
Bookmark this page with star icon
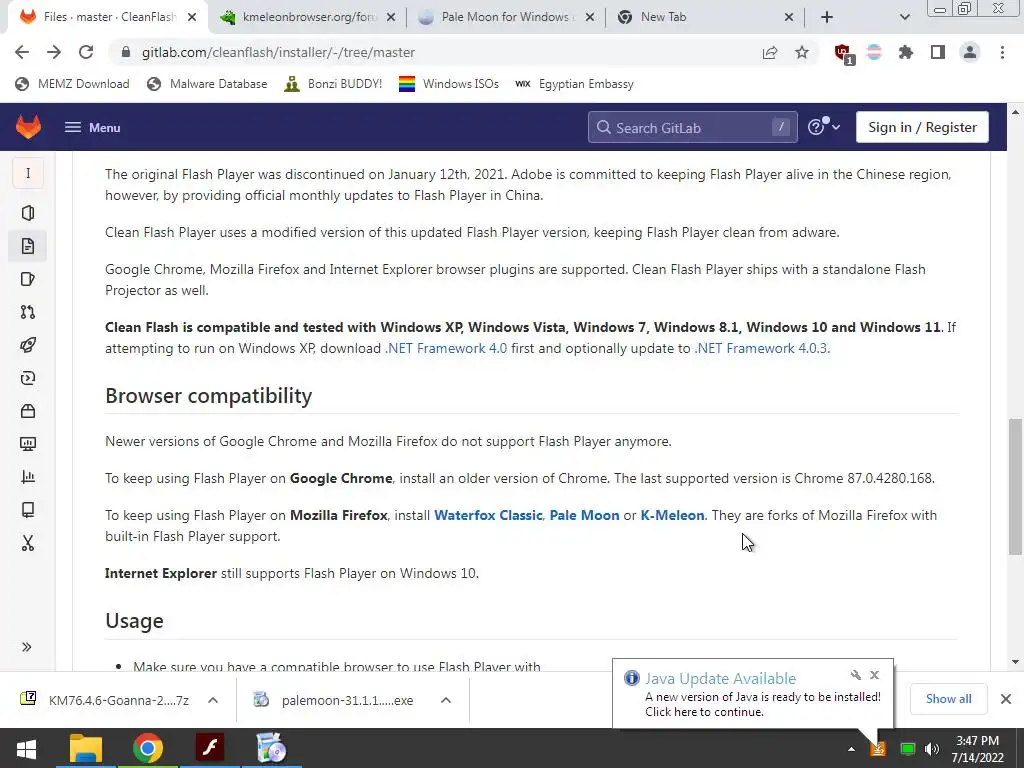pos(802,52)
